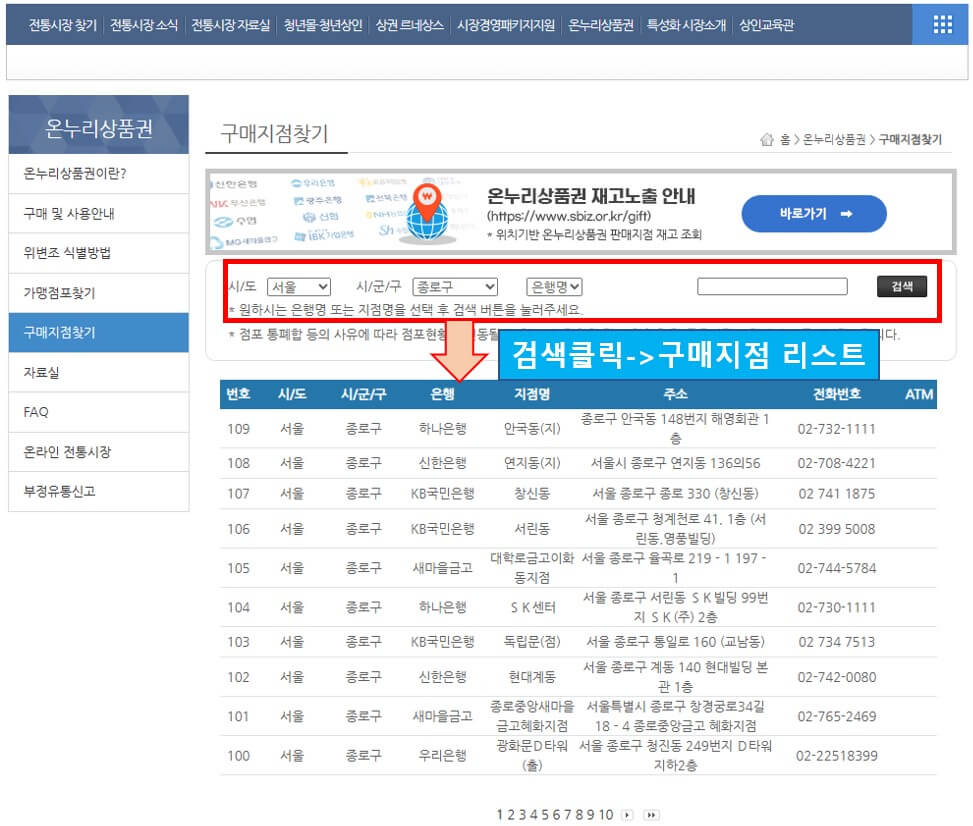Click row number 109
The width and height of the screenshot is (973, 826).
pos(238,429)
